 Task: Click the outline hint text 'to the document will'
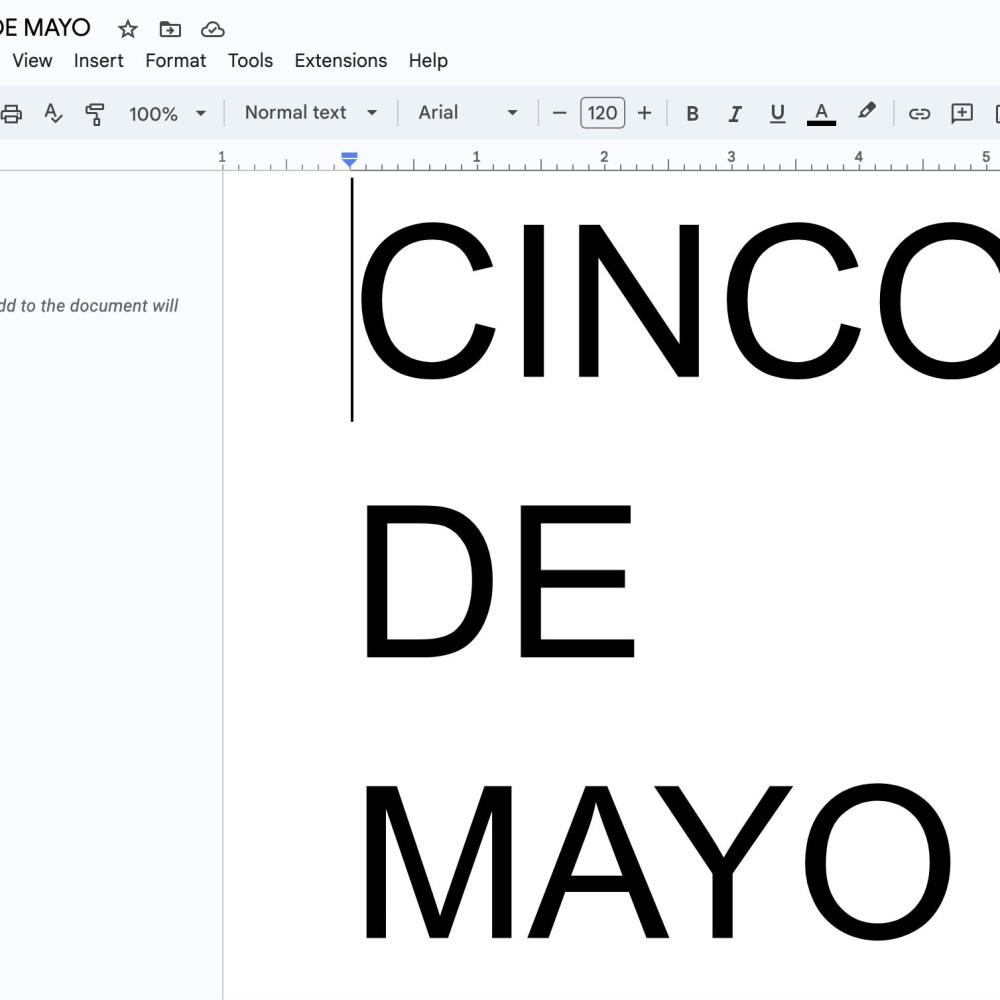[99, 306]
